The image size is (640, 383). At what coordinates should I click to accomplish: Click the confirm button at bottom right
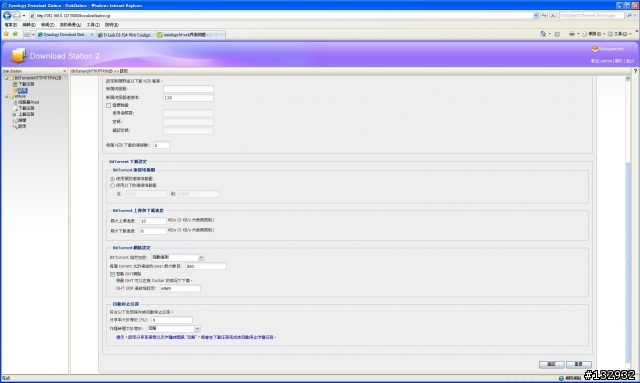pos(551,364)
